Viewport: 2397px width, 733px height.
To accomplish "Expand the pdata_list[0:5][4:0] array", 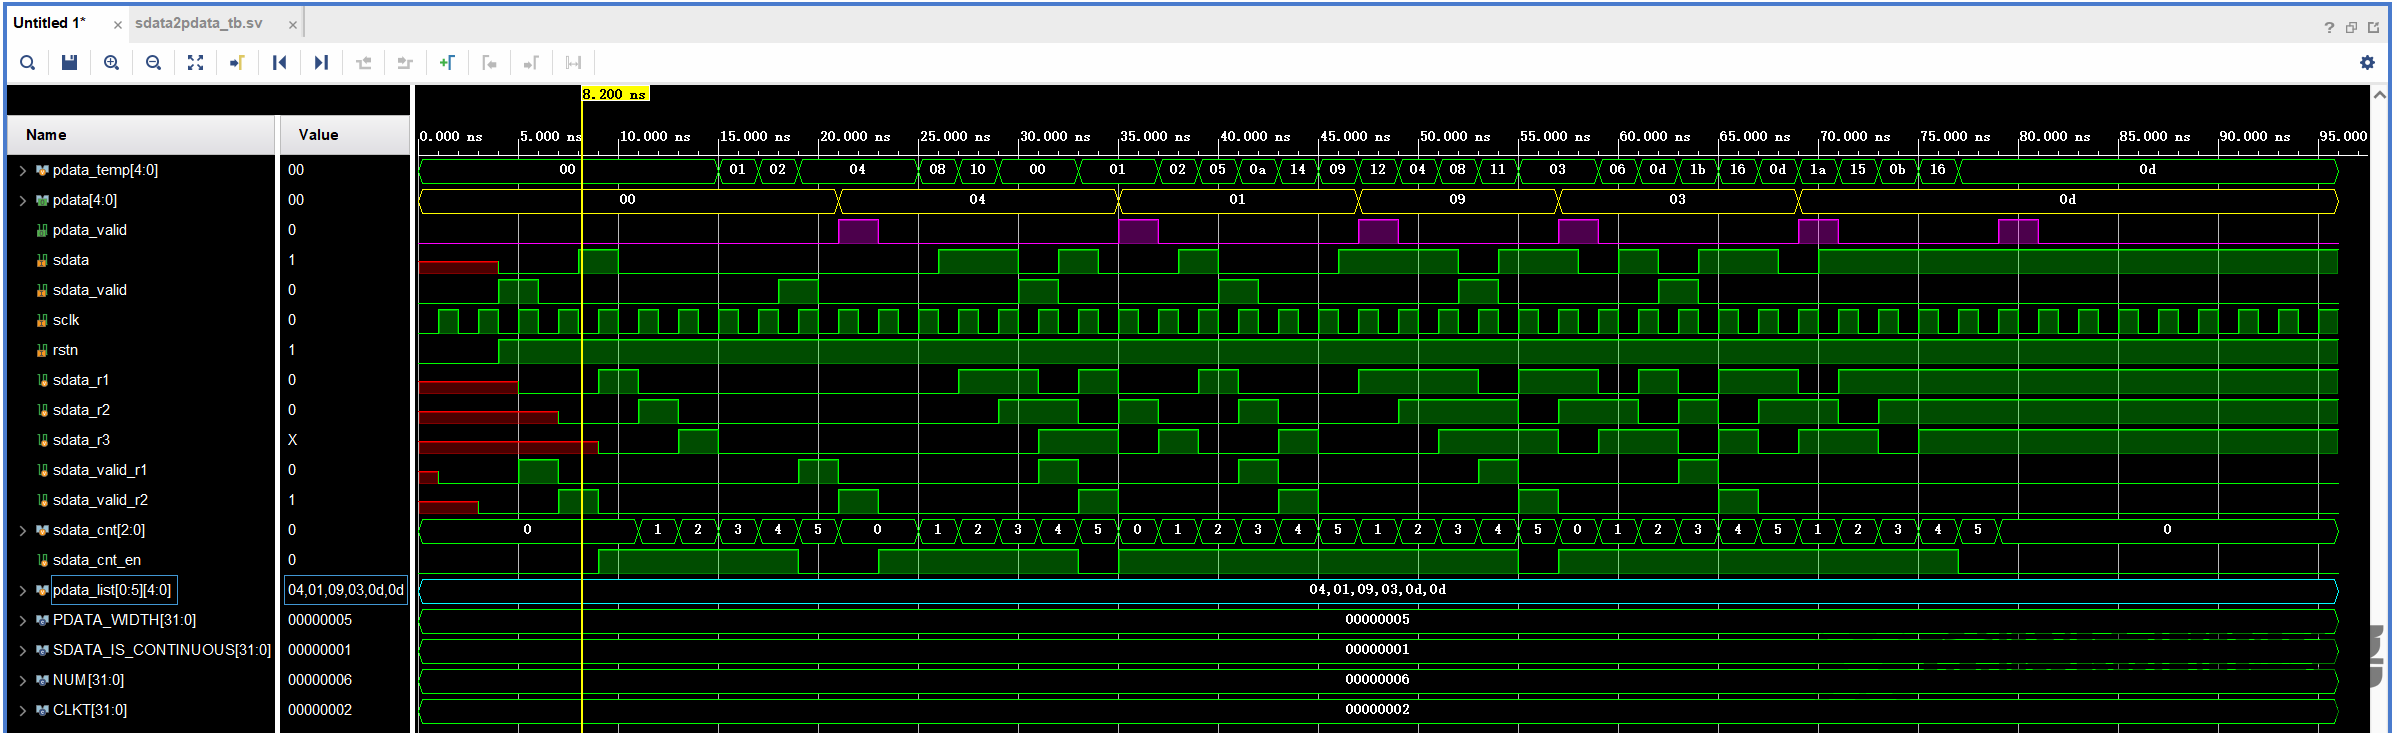I will click(22, 591).
